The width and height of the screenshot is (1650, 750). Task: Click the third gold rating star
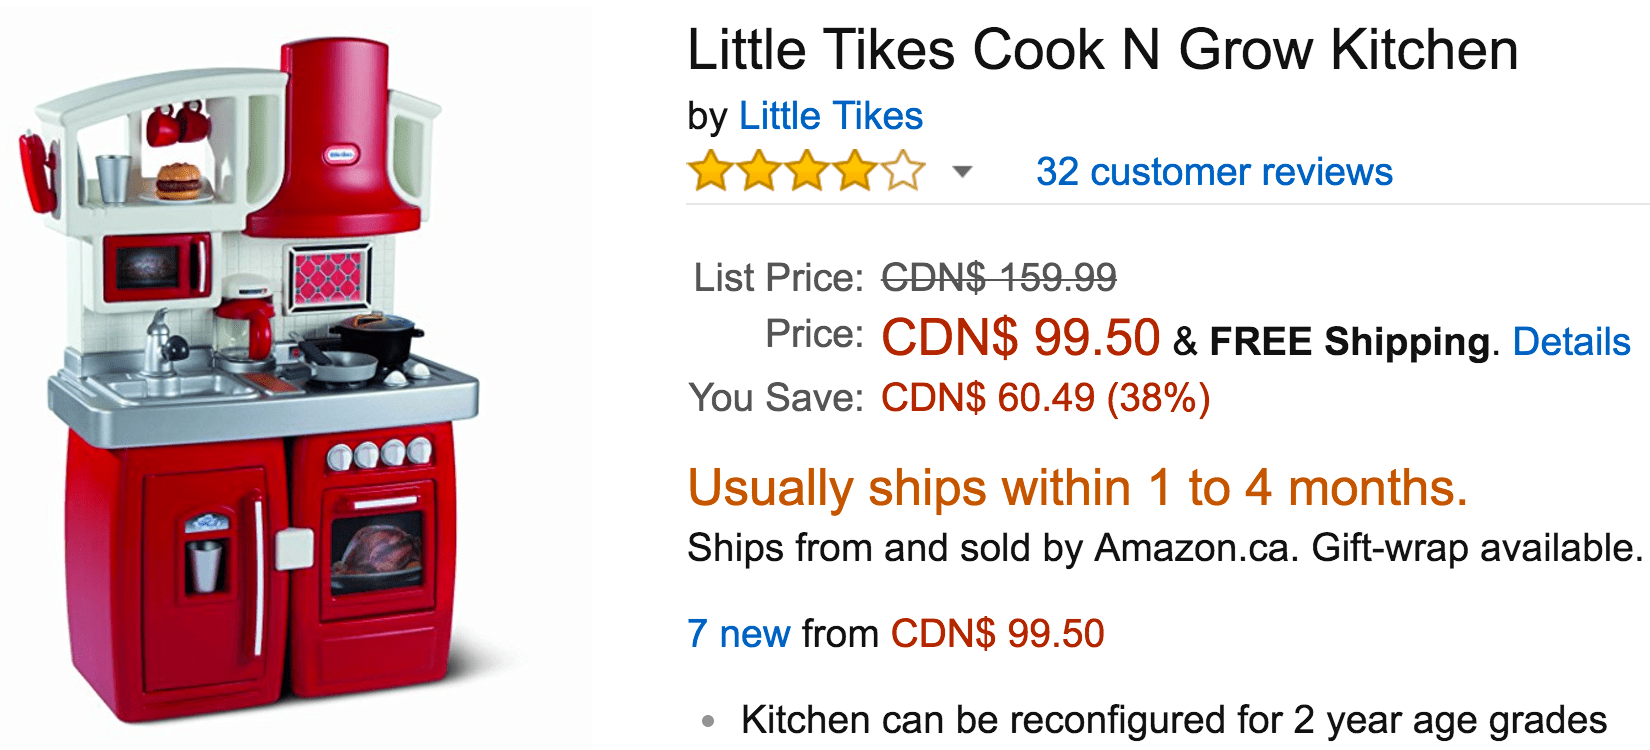tap(807, 171)
